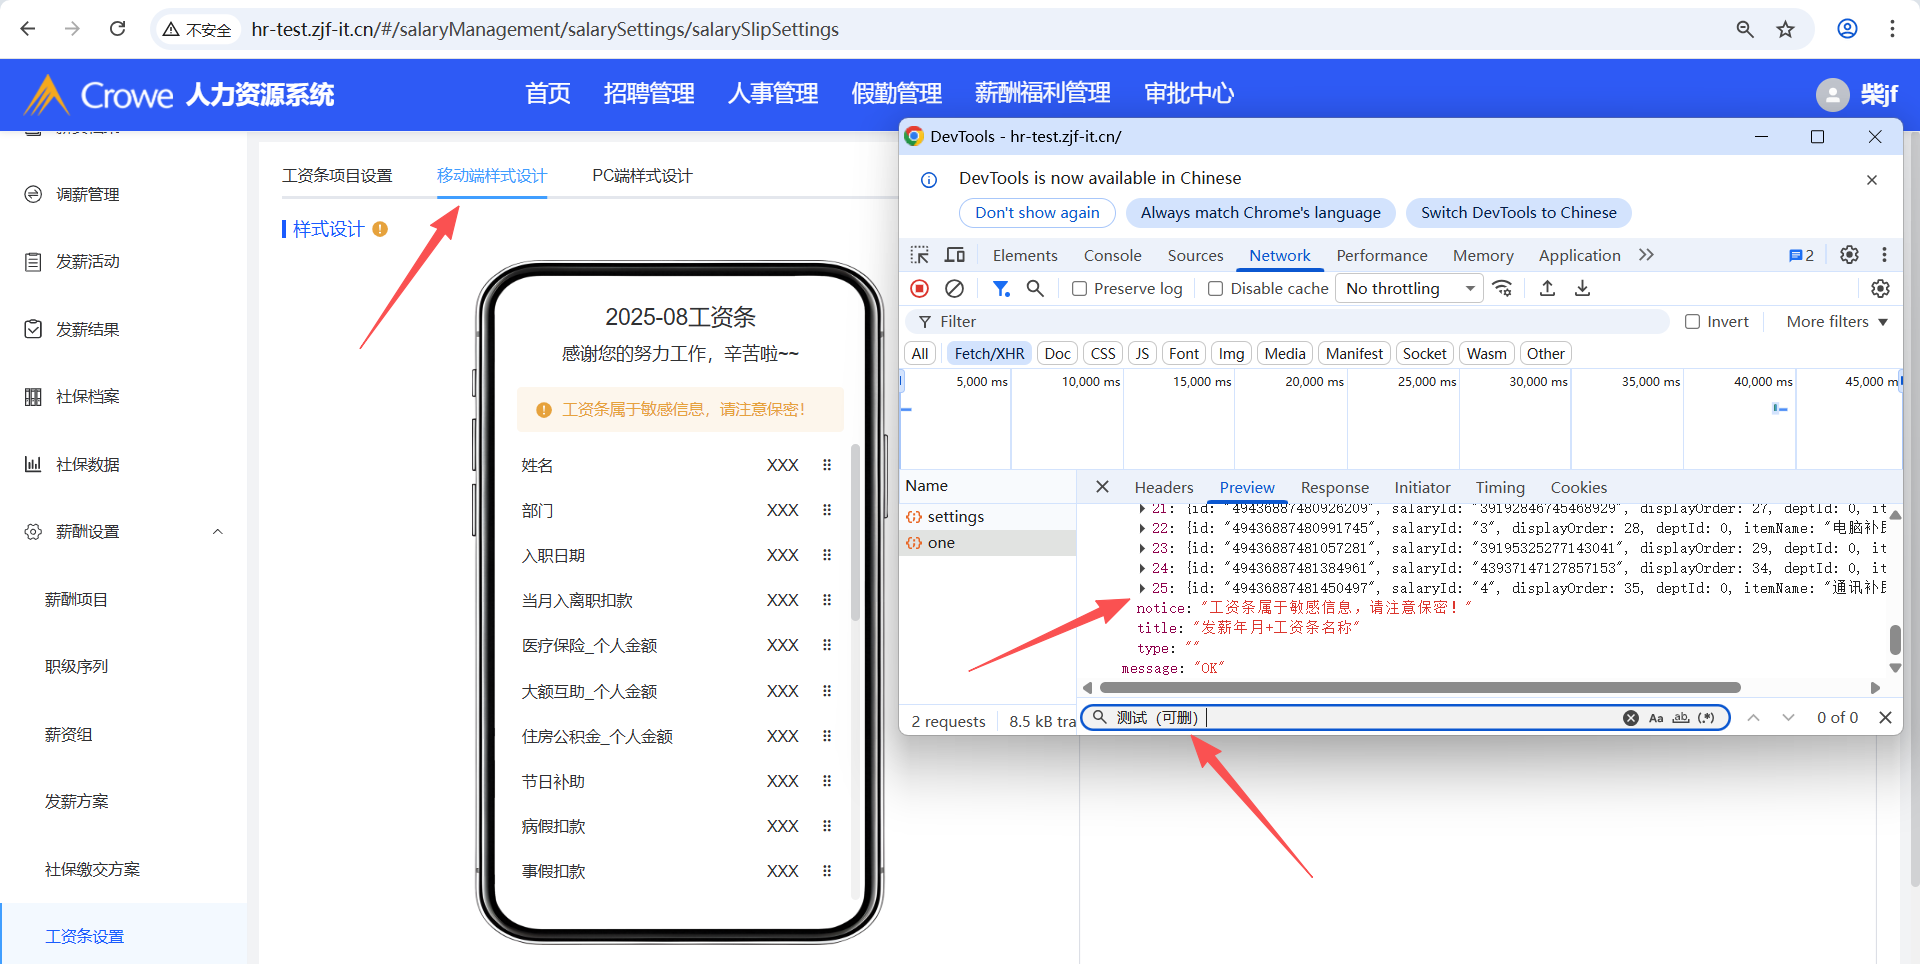The height and width of the screenshot is (964, 1920).
Task: Toggle match case (Aa) in search bar
Action: coord(1656,718)
